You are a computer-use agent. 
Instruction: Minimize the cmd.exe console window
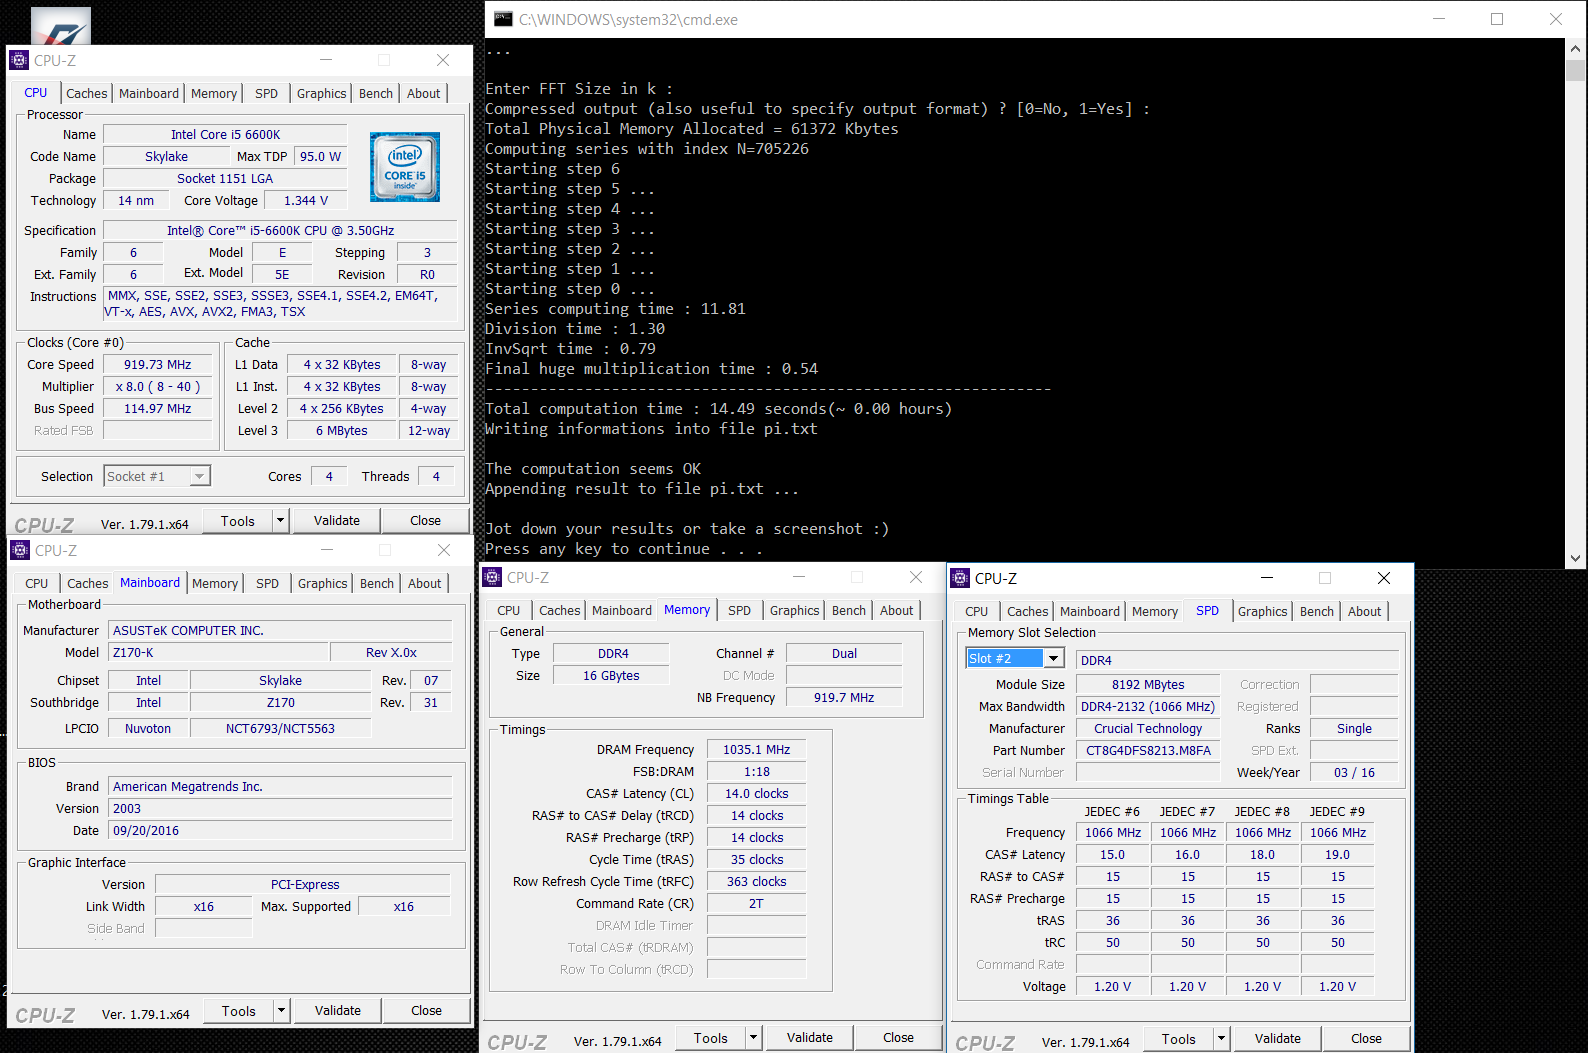1439,19
